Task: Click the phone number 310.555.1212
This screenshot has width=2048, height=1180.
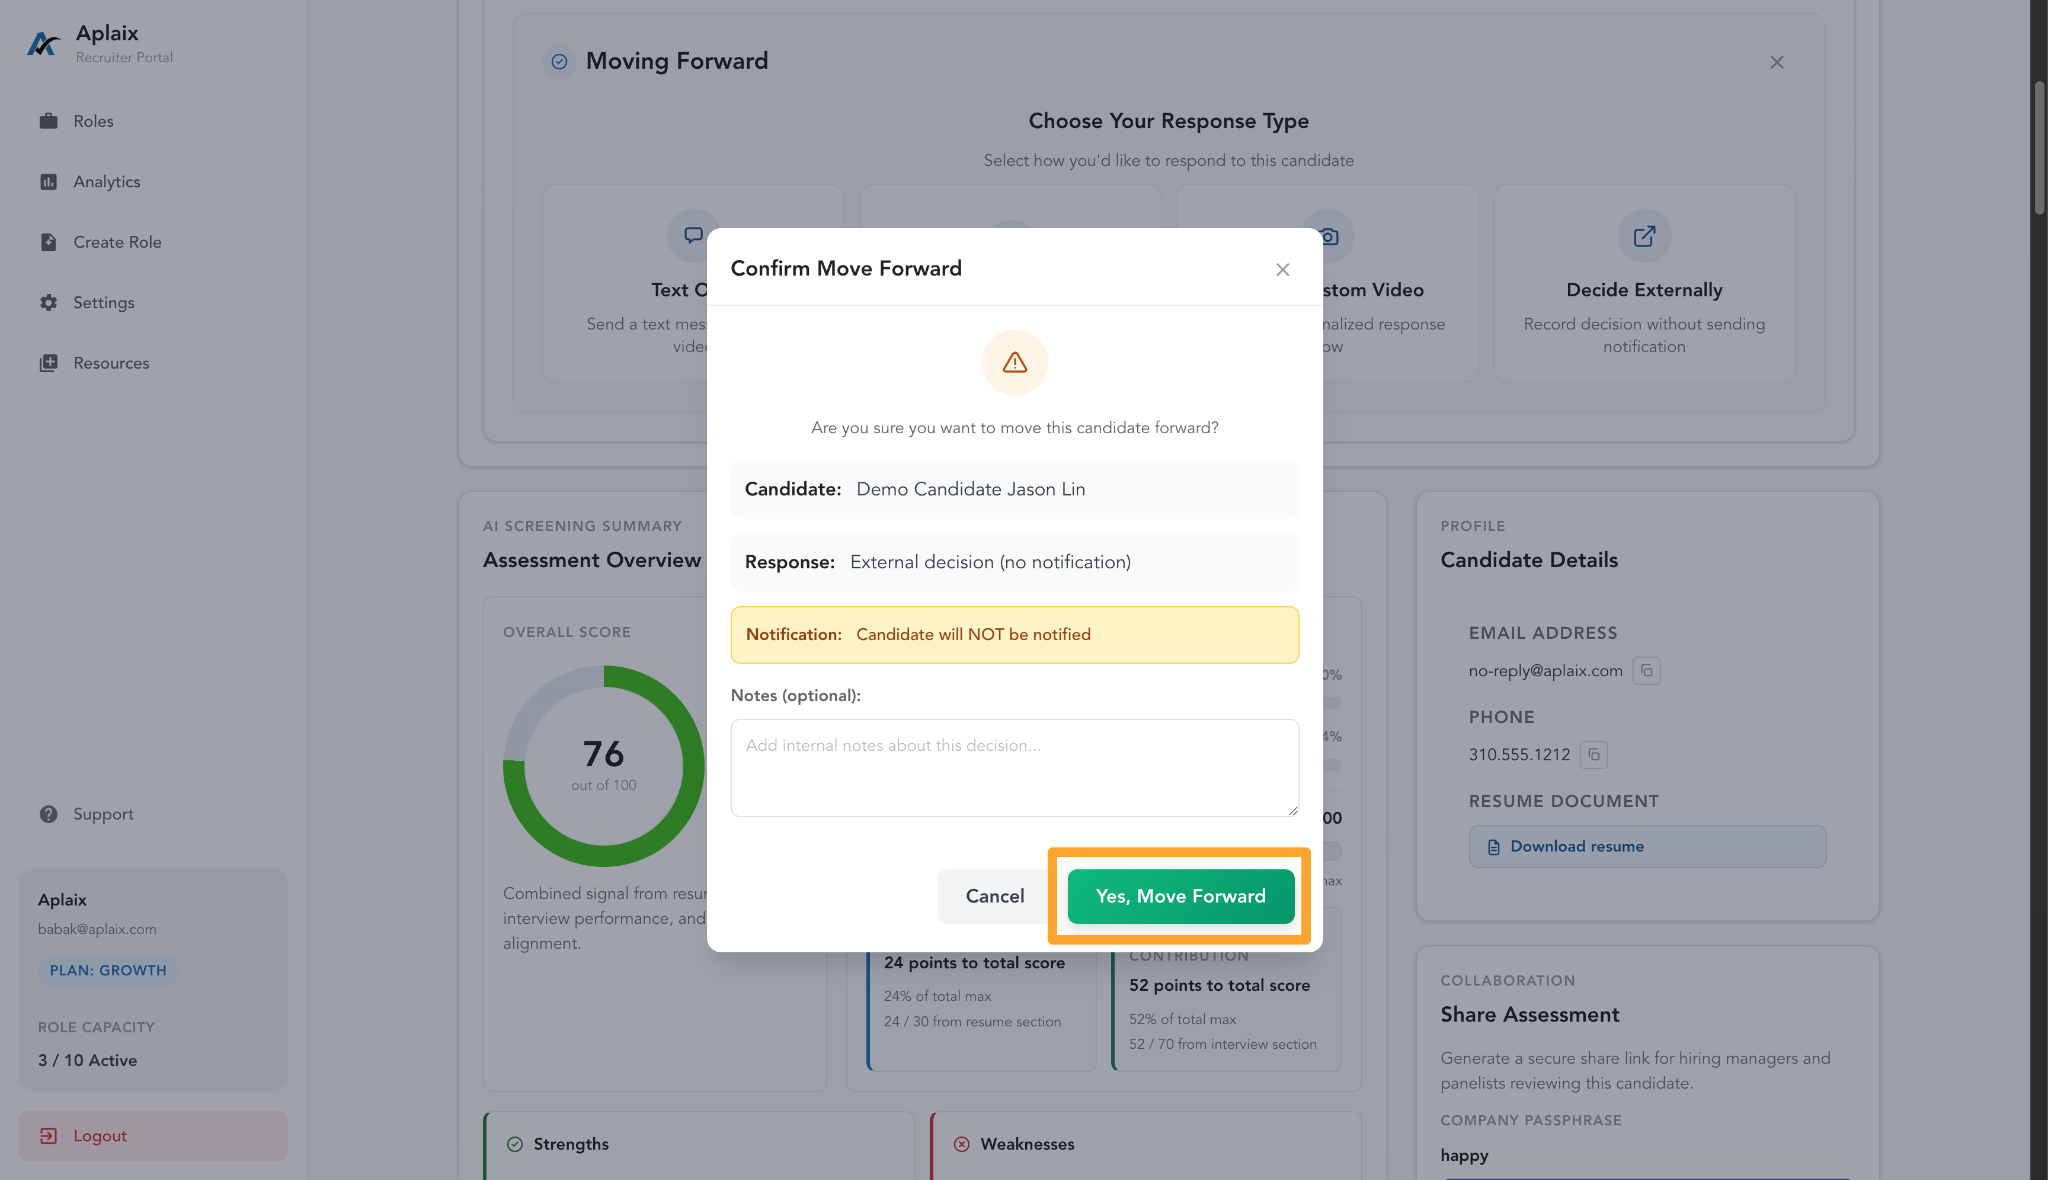Action: coord(1519,755)
